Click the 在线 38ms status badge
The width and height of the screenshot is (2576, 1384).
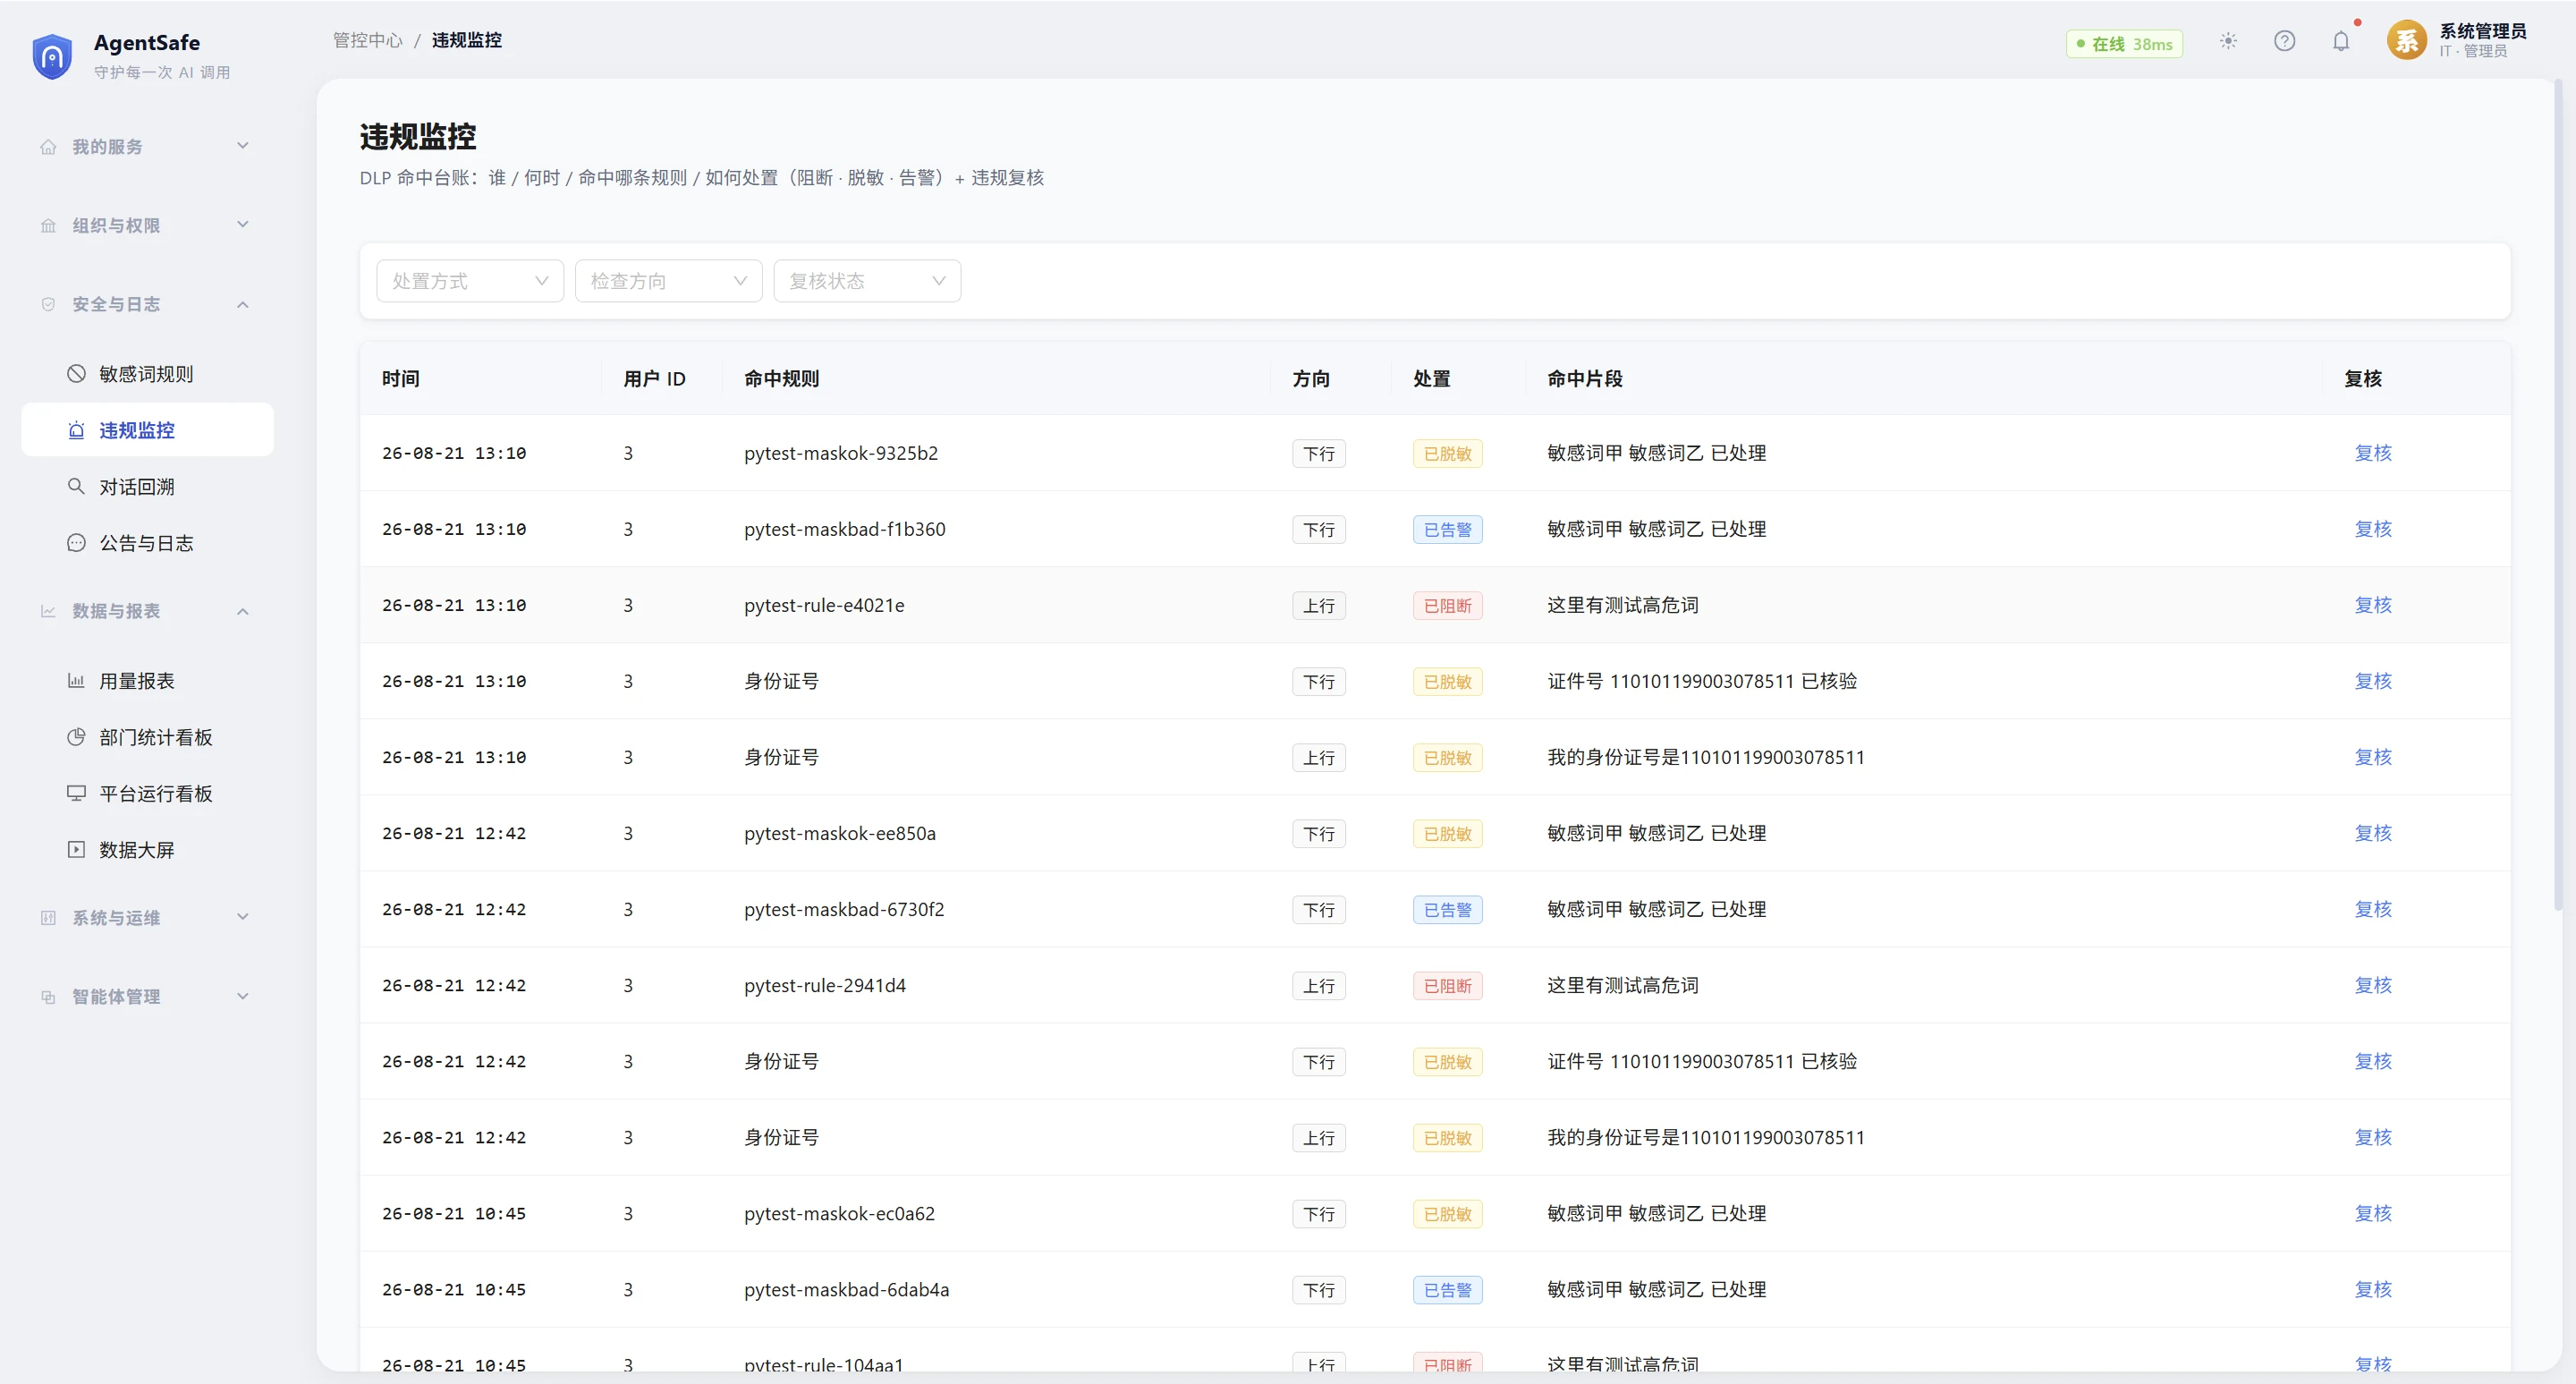point(2124,44)
